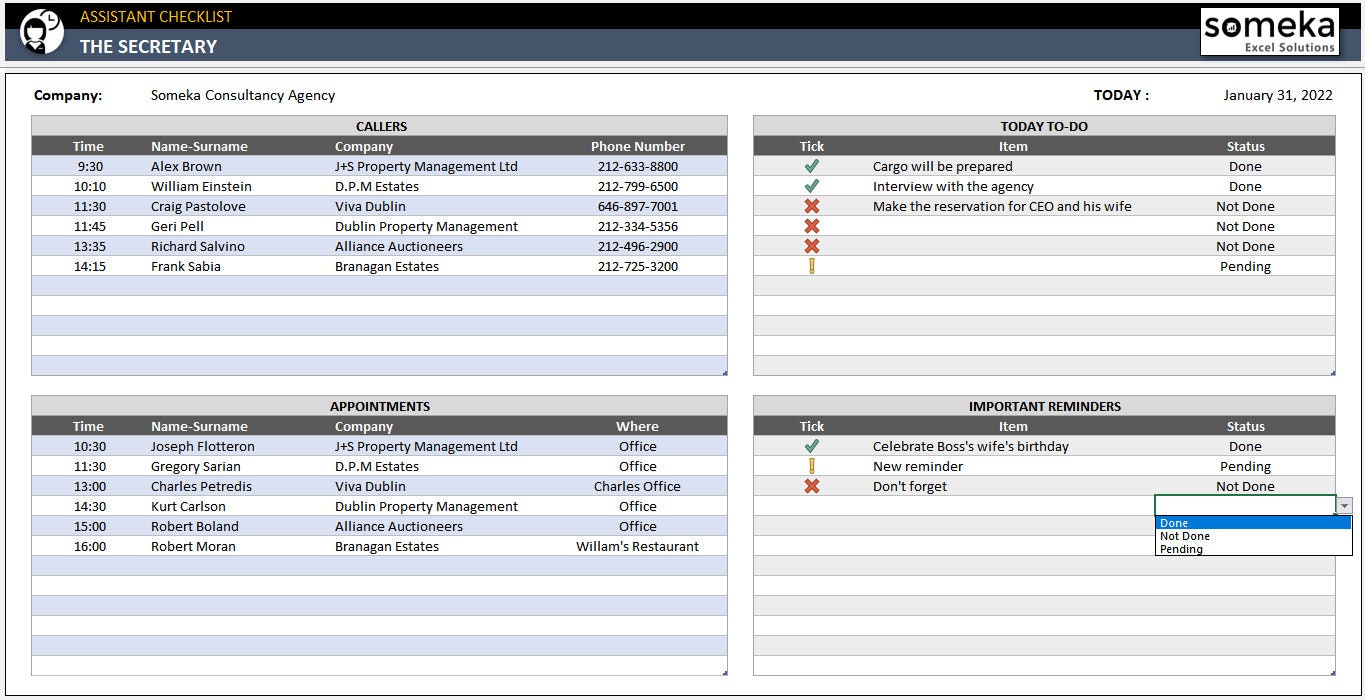Click the green checkmark for 'Cargo will be prepared'
The height and width of the screenshot is (700, 1365).
[x=811, y=166]
